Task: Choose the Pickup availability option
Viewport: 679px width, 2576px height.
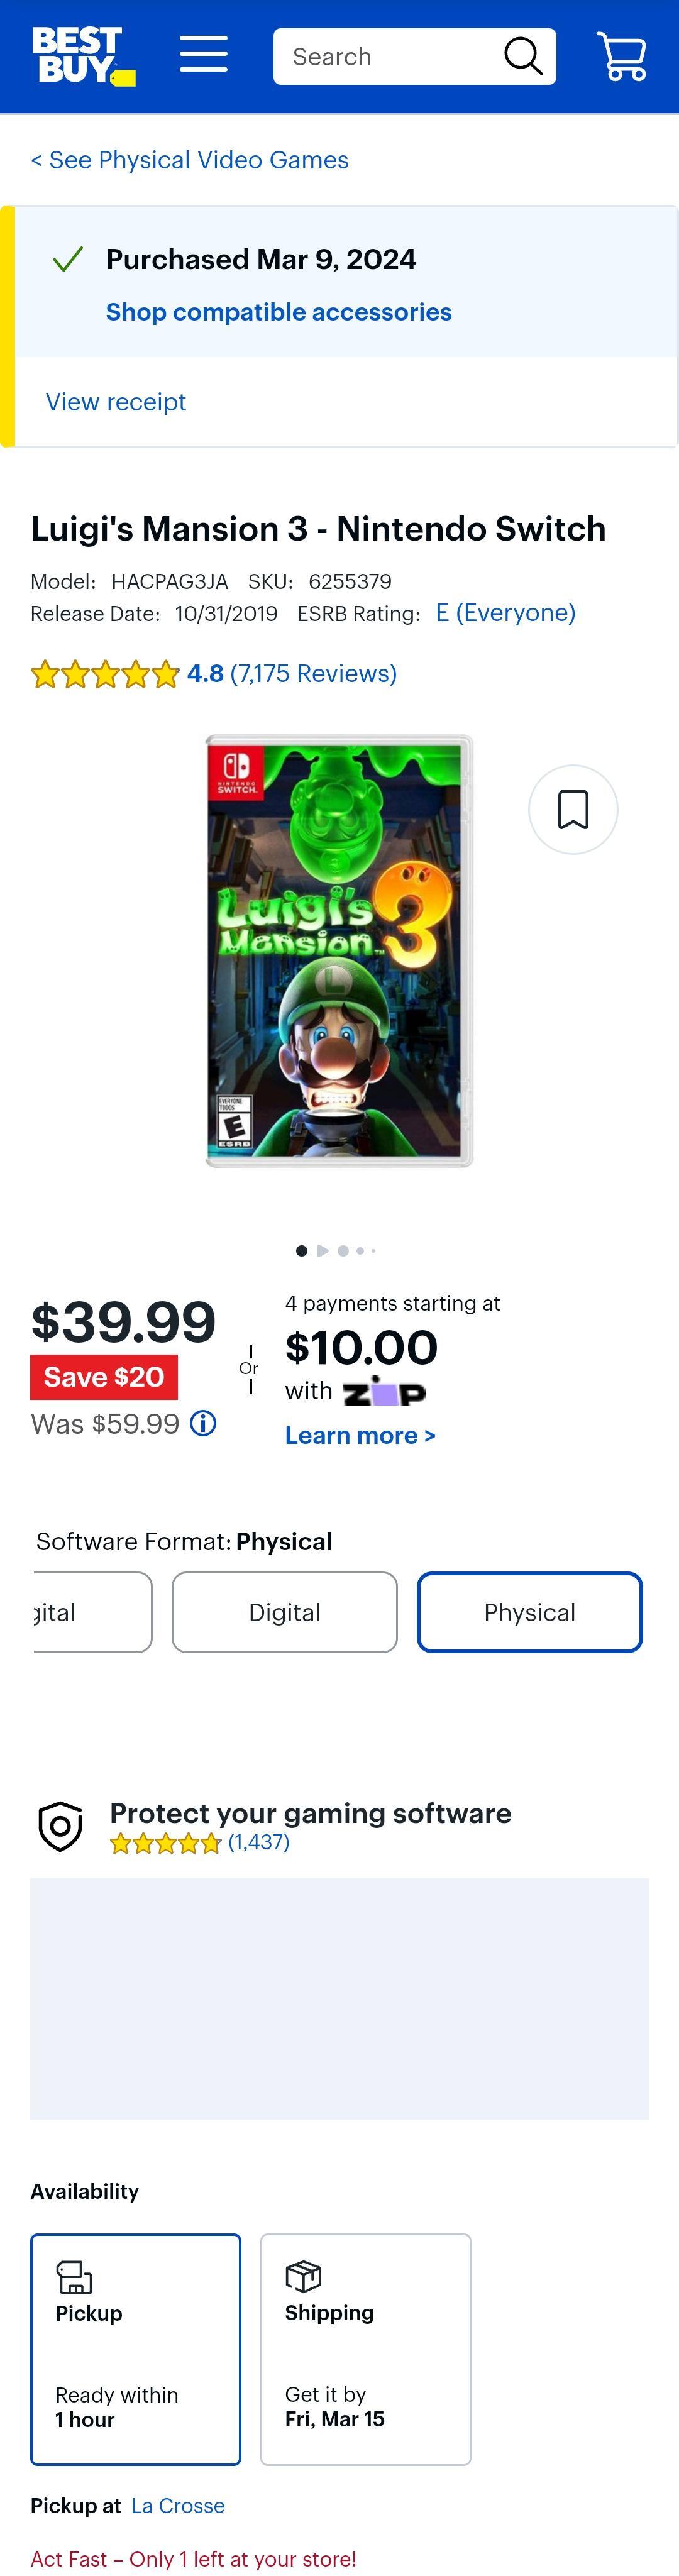Action: pos(135,2349)
